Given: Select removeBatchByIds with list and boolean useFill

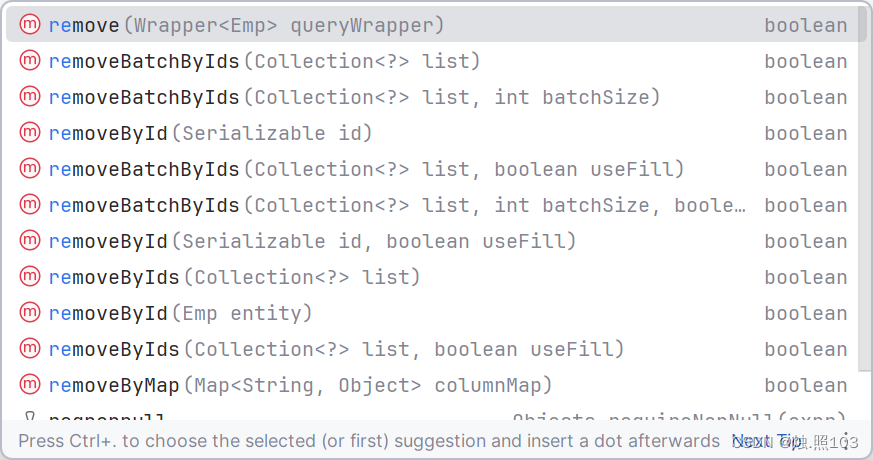Looking at the screenshot, I should [432, 169].
